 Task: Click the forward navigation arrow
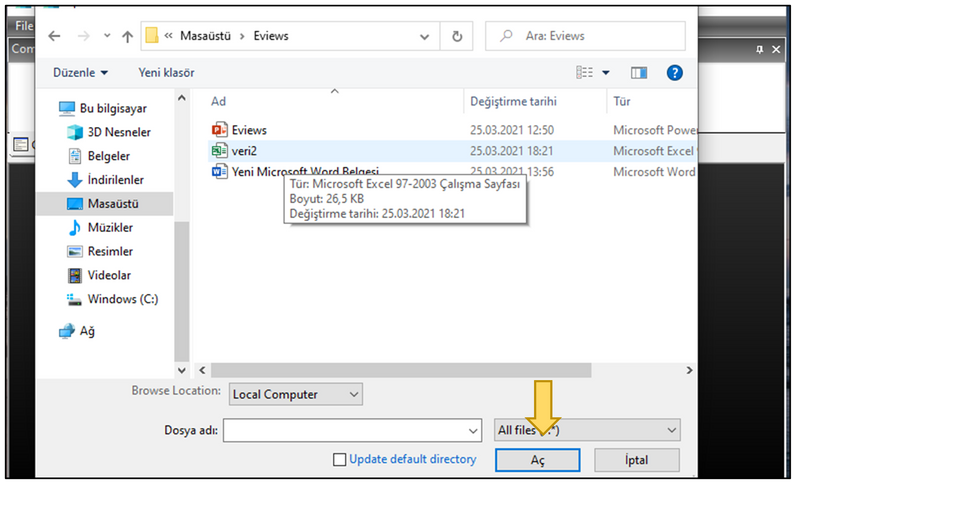click(83, 36)
